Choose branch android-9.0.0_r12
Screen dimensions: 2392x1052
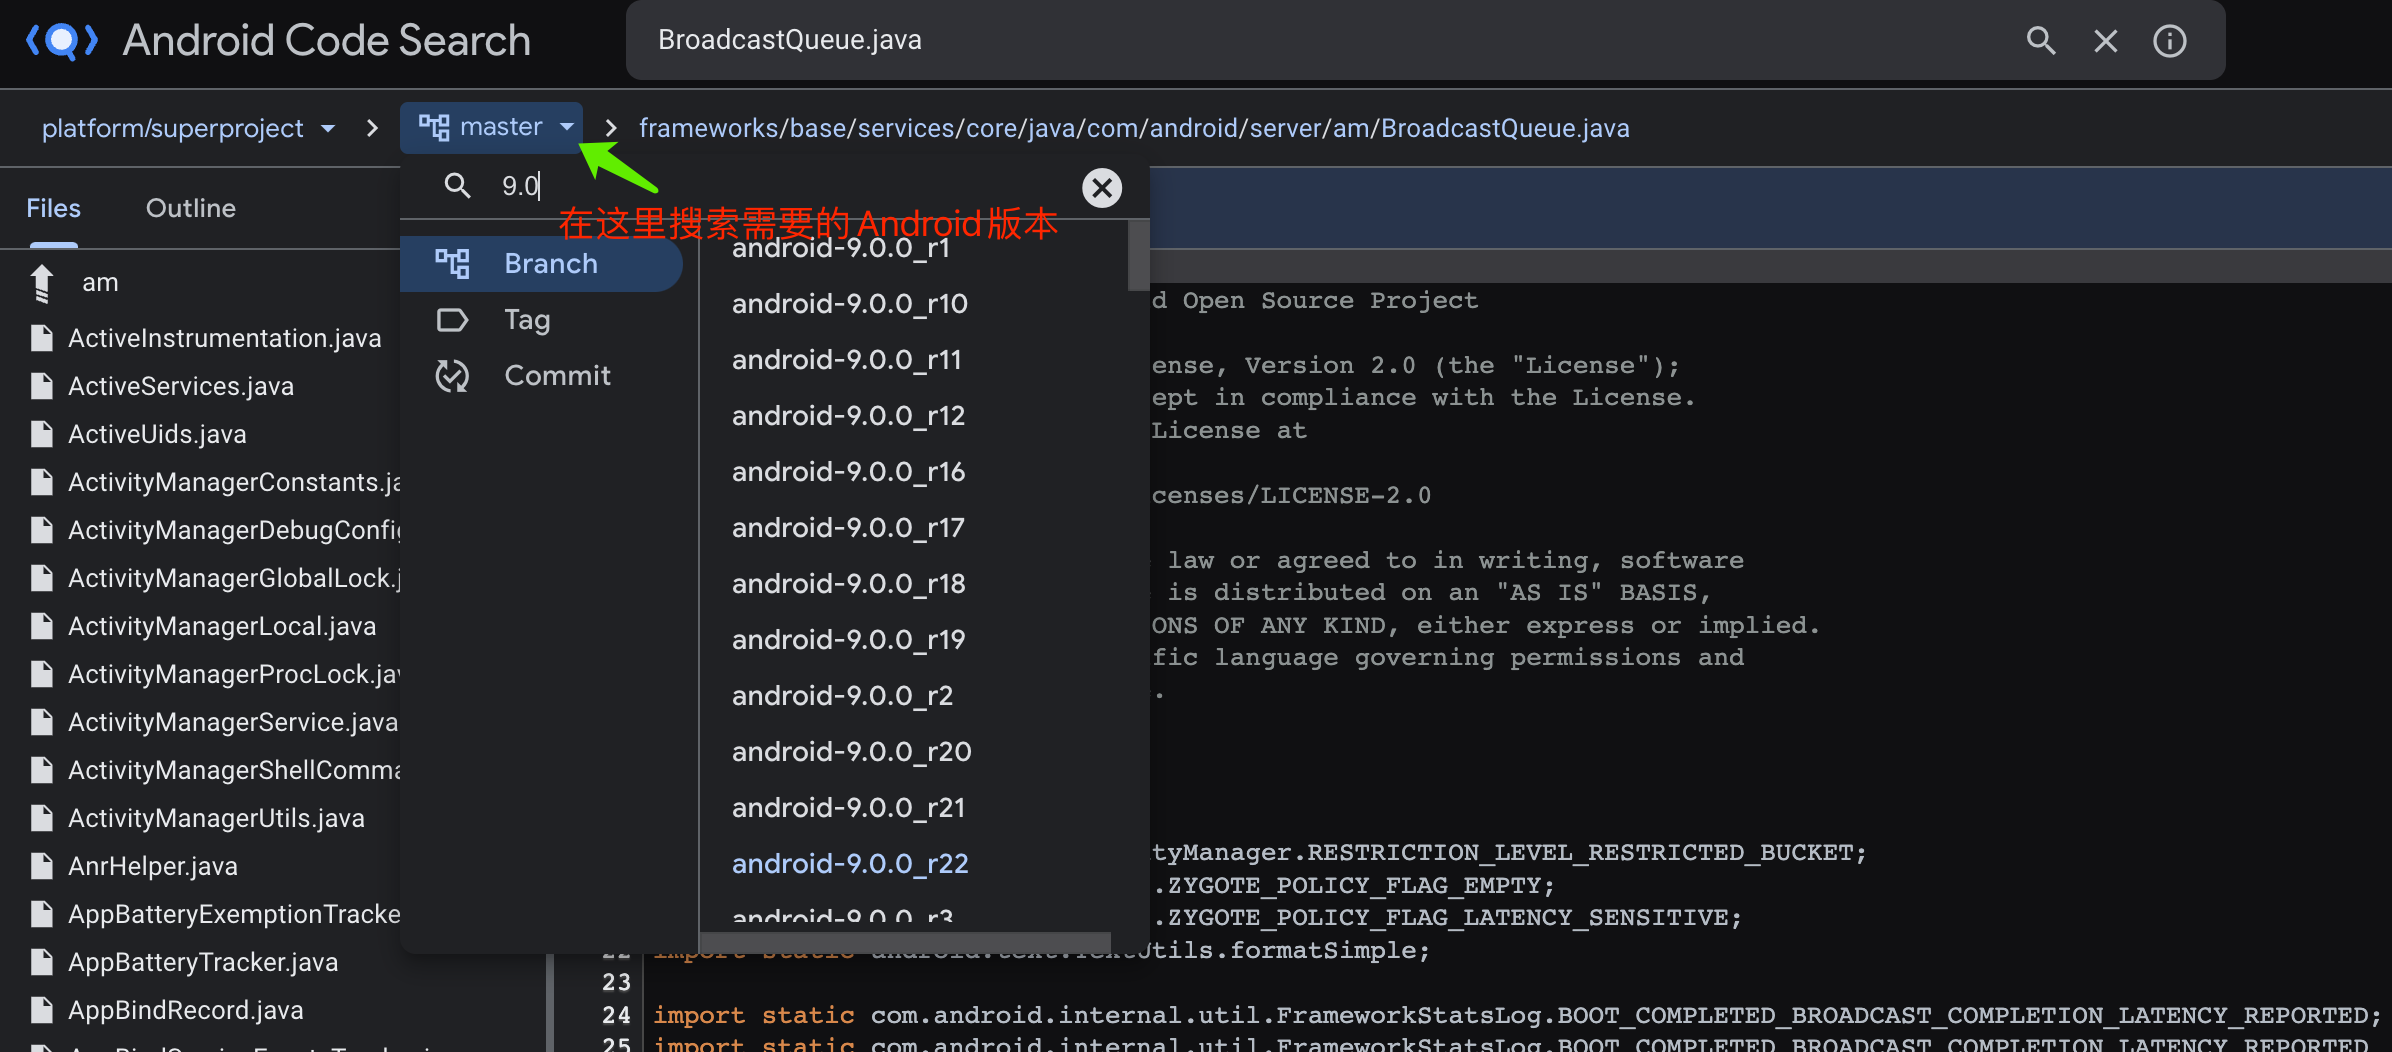point(848,416)
